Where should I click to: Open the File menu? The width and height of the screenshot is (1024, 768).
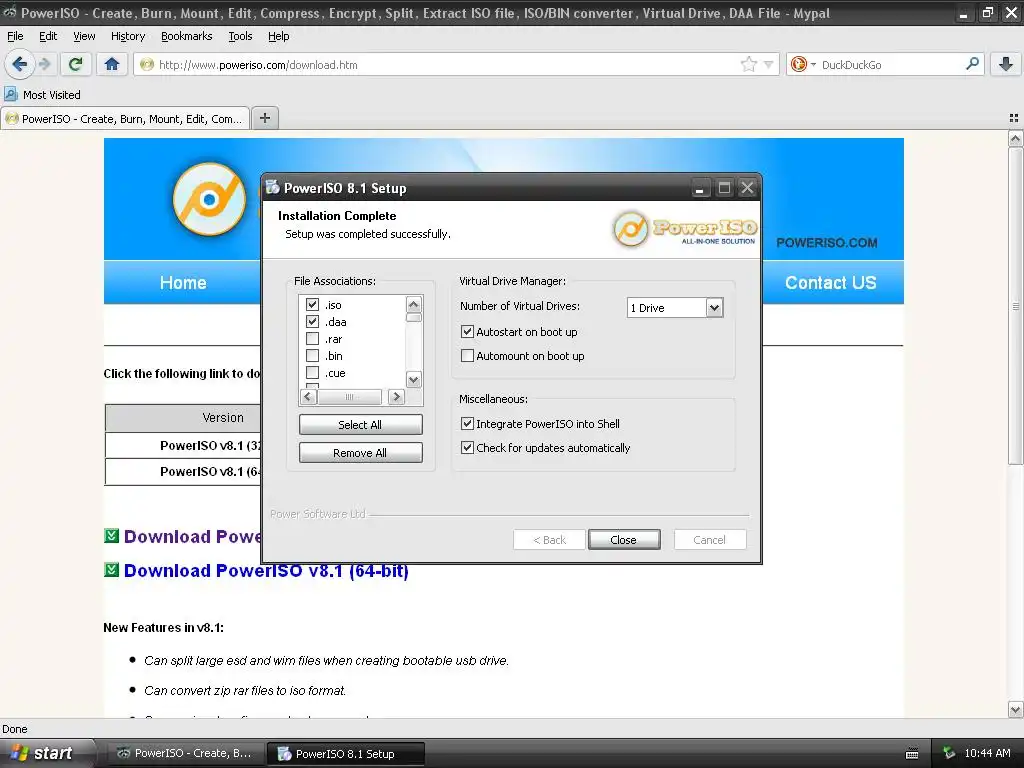point(15,36)
